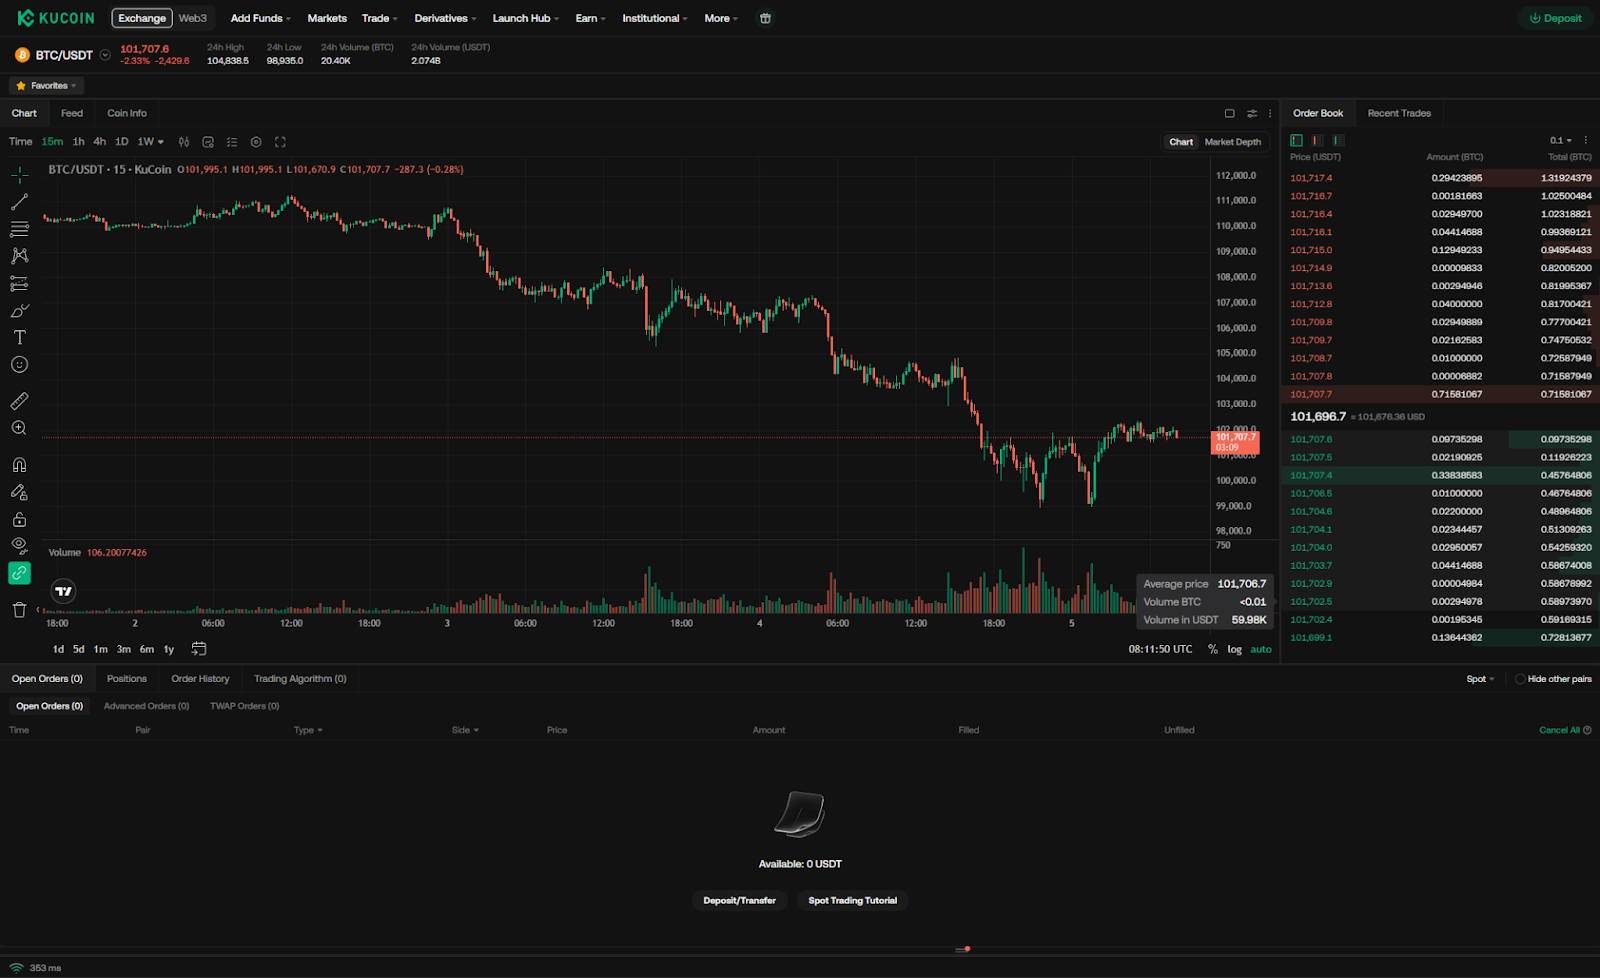The width and height of the screenshot is (1600, 978).
Task: Switch to the Recent Trades tab
Action: 1399,113
